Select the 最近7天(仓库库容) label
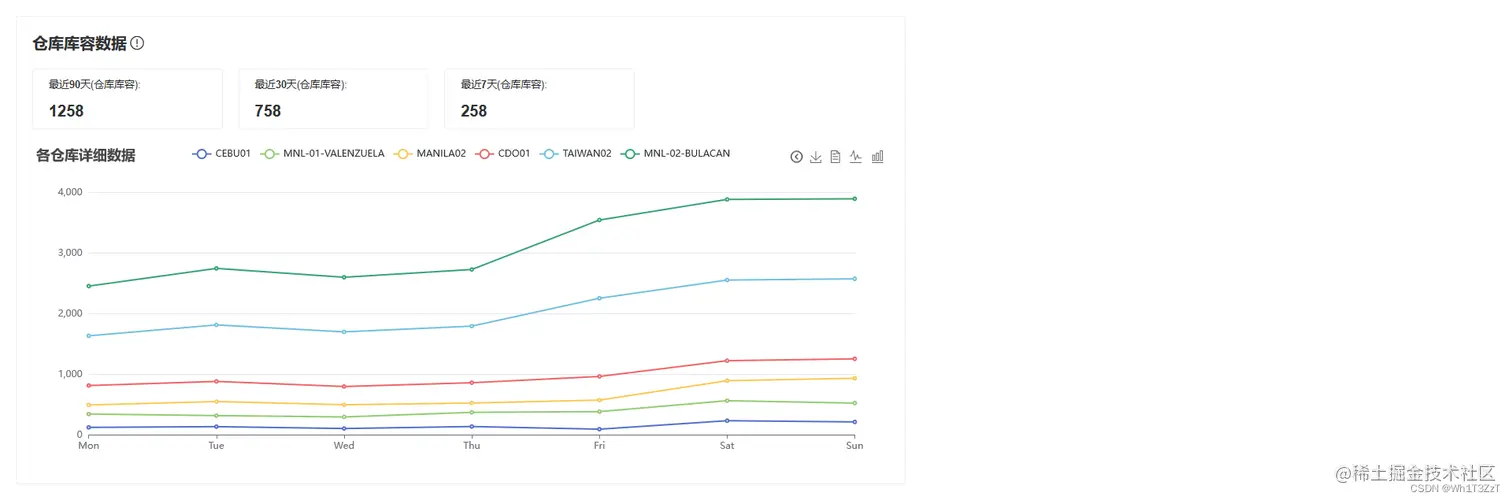The image size is (1512, 500). [504, 85]
